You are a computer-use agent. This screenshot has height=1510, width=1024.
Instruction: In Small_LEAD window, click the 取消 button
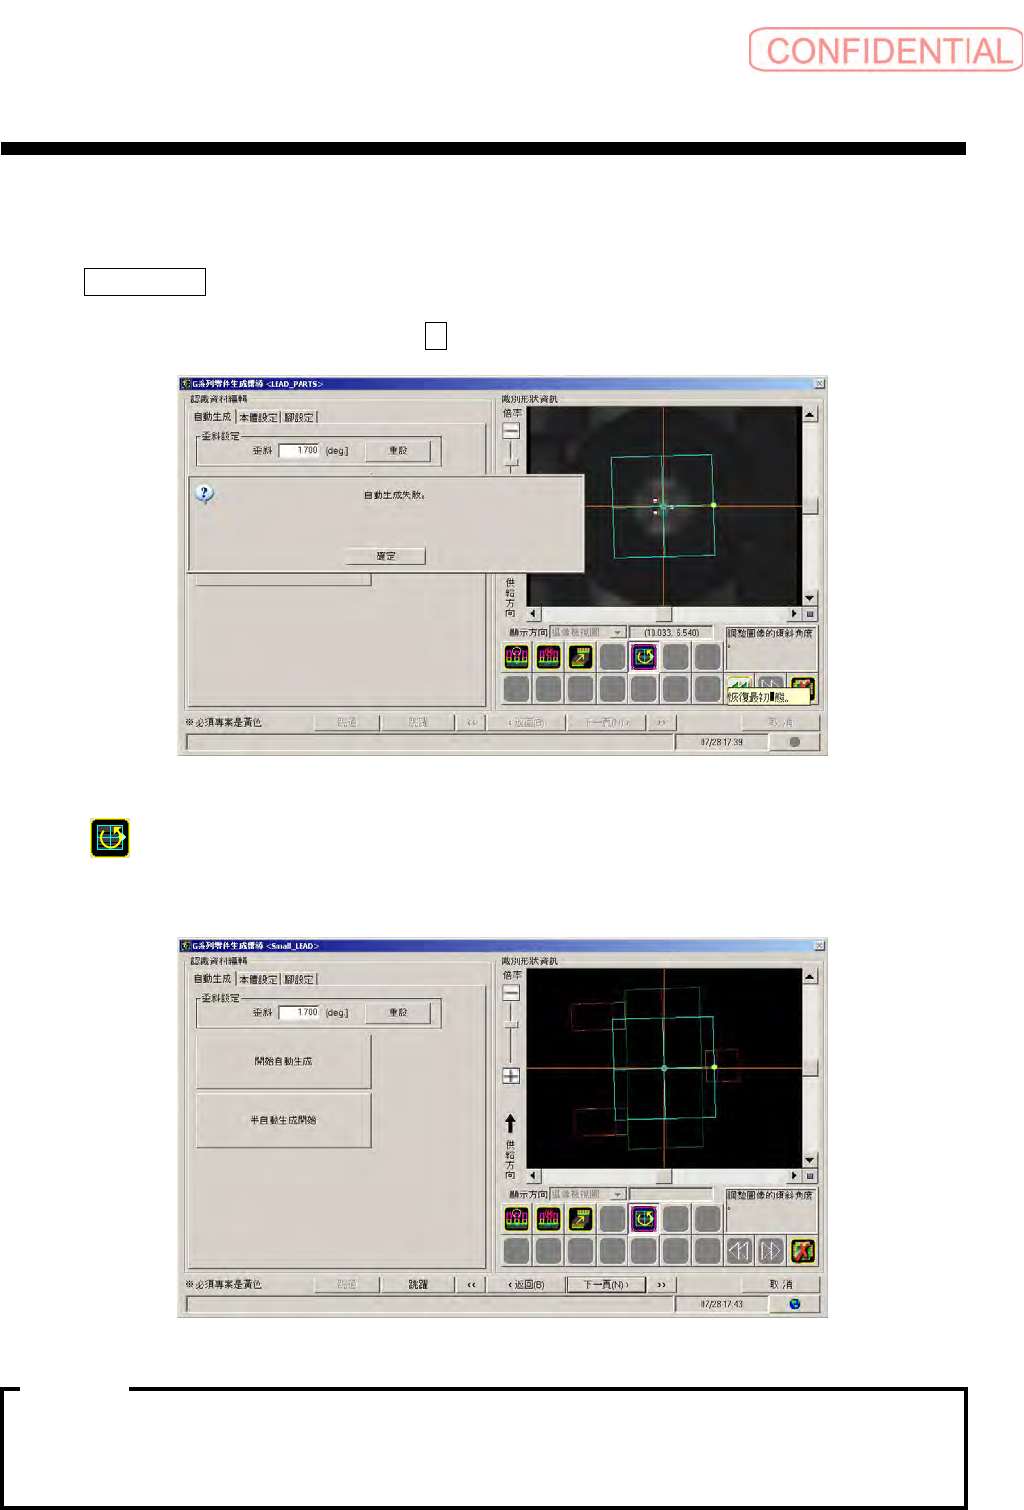pyautogui.click(x=780, y=1284)
